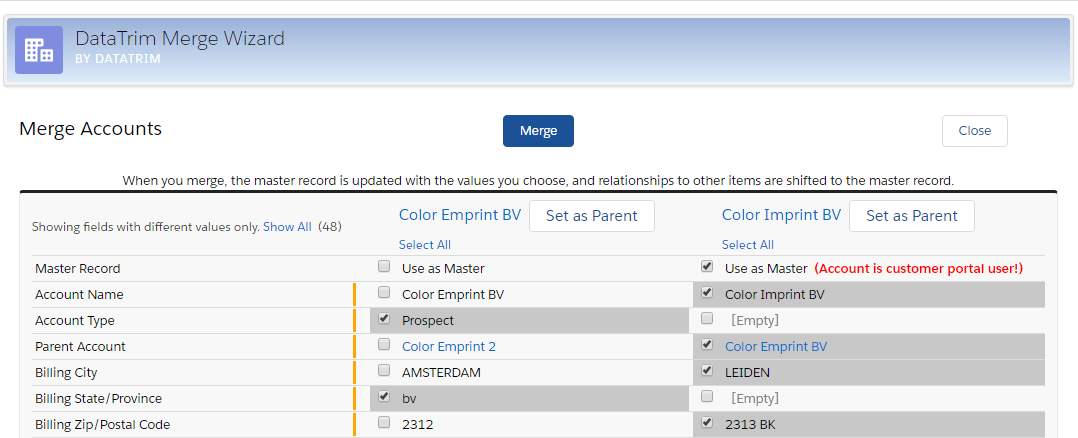Click the DataTrim building grid icon

(39, 50)
